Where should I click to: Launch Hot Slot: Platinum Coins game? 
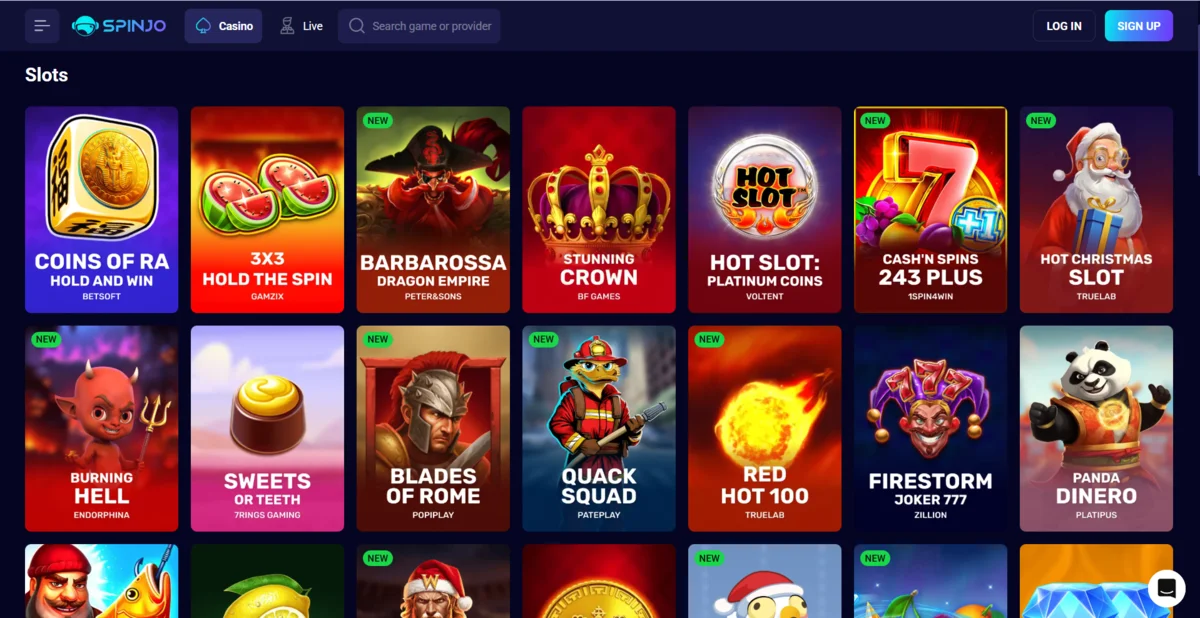point(765,210)
